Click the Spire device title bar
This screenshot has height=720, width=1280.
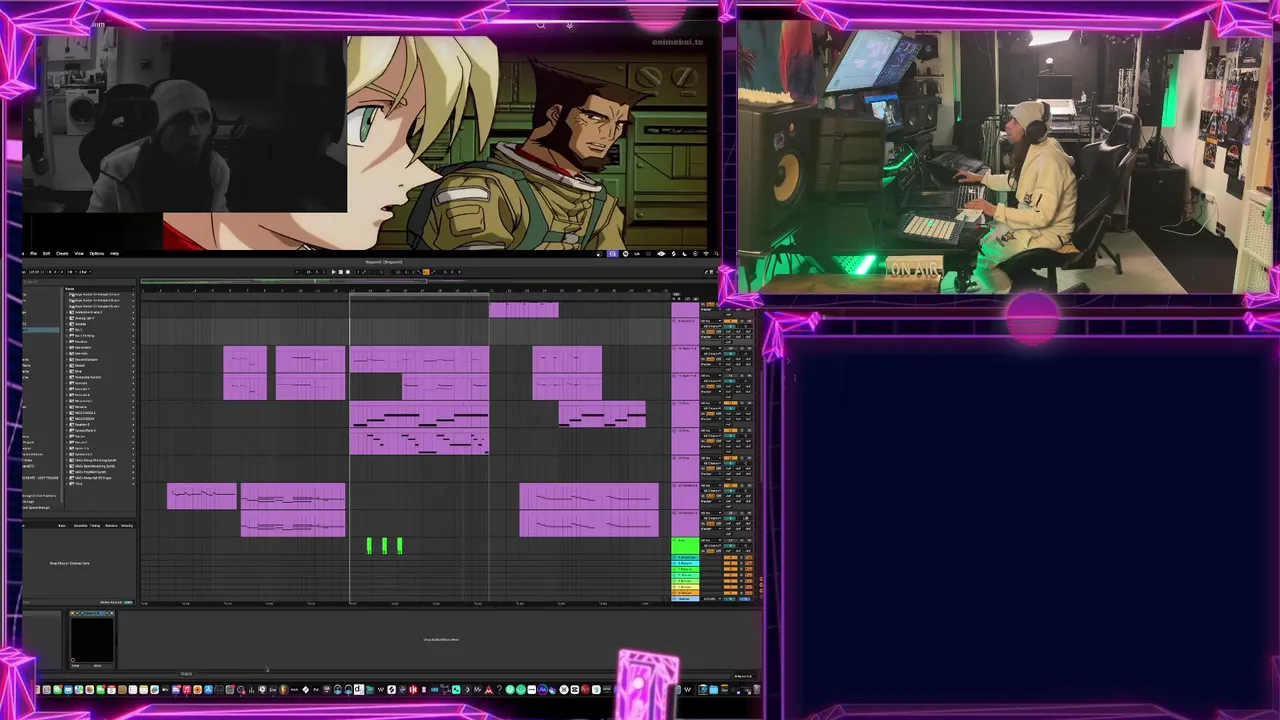tap(92, 613)
